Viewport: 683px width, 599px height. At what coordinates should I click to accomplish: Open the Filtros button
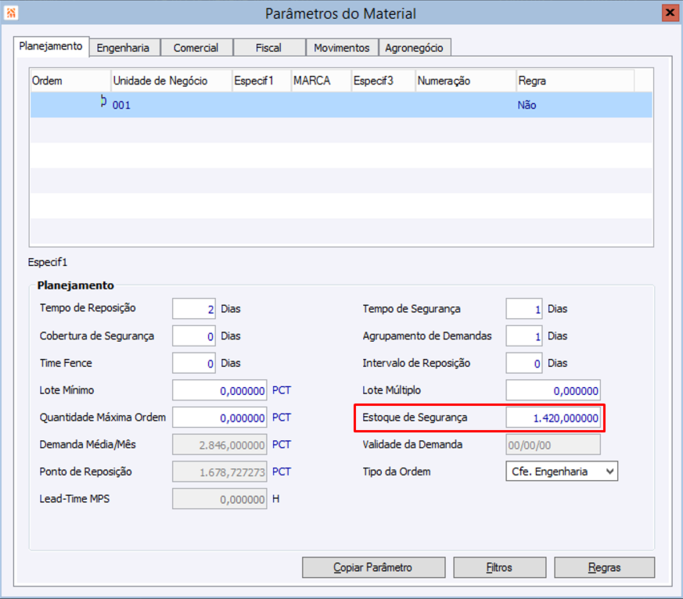click(500, 567)
